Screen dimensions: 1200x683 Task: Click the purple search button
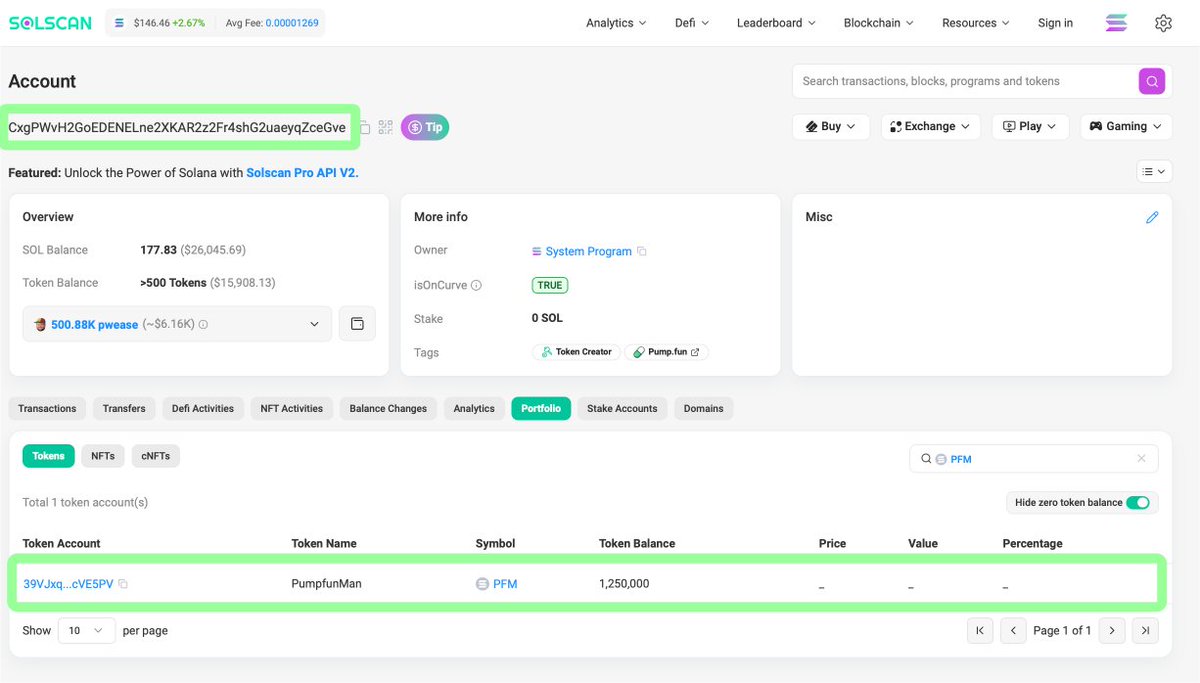coord(1152,81)
